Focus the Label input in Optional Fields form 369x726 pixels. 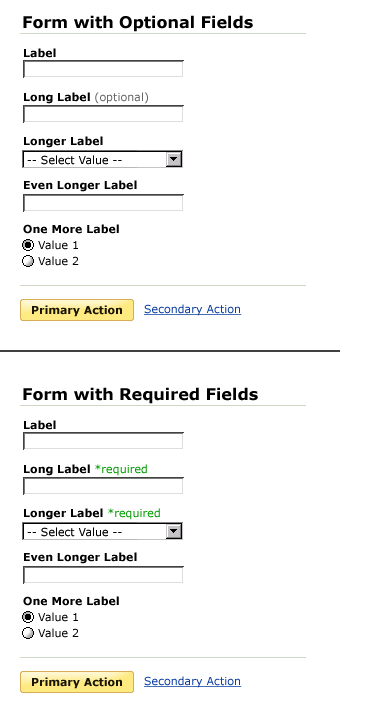(103, 69)
